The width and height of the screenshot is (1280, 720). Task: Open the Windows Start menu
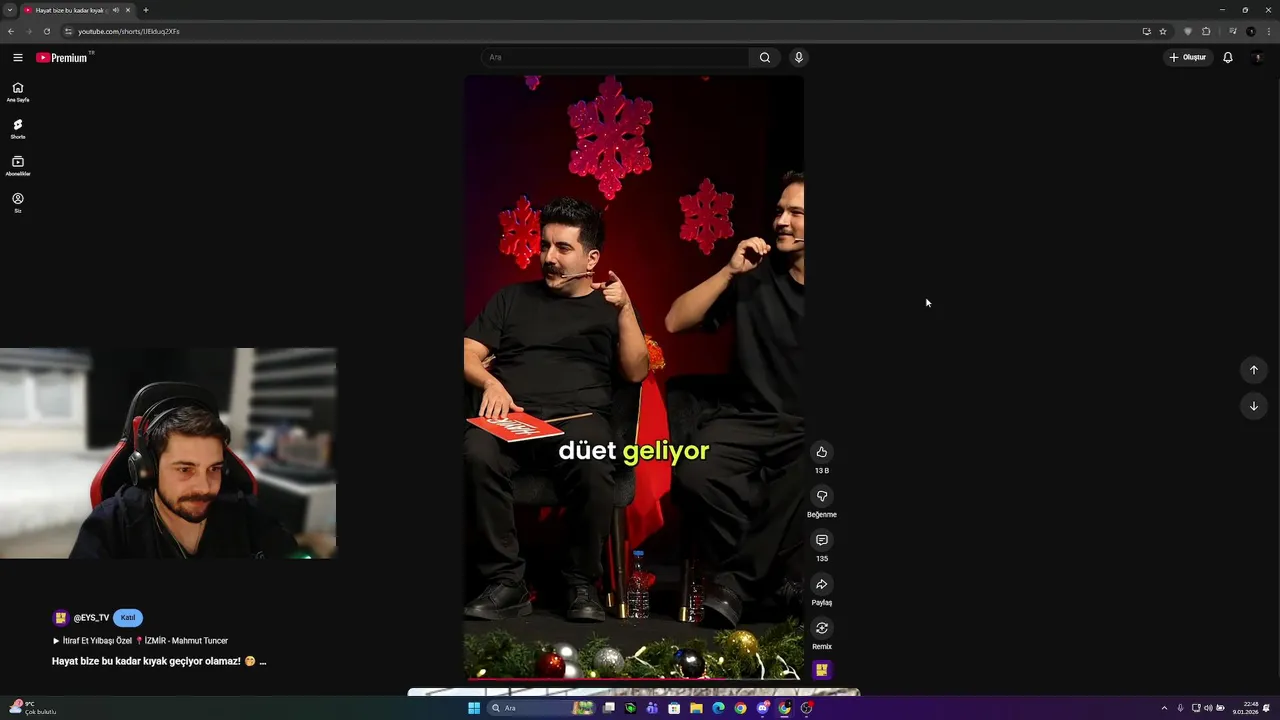point(474,708)
